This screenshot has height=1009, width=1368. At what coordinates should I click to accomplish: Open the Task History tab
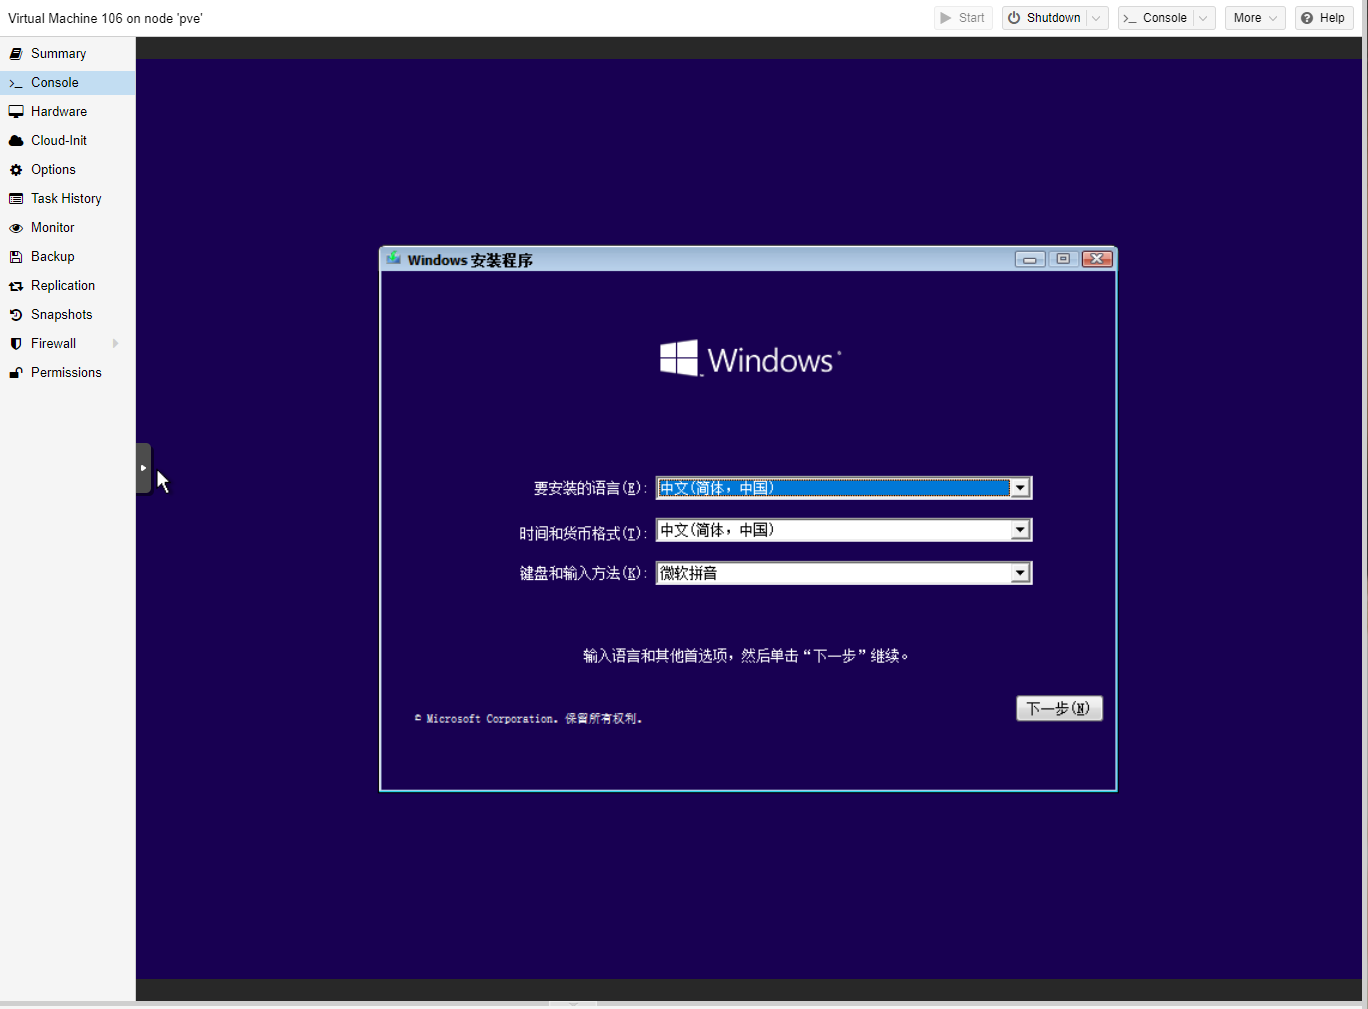point(66,199)
